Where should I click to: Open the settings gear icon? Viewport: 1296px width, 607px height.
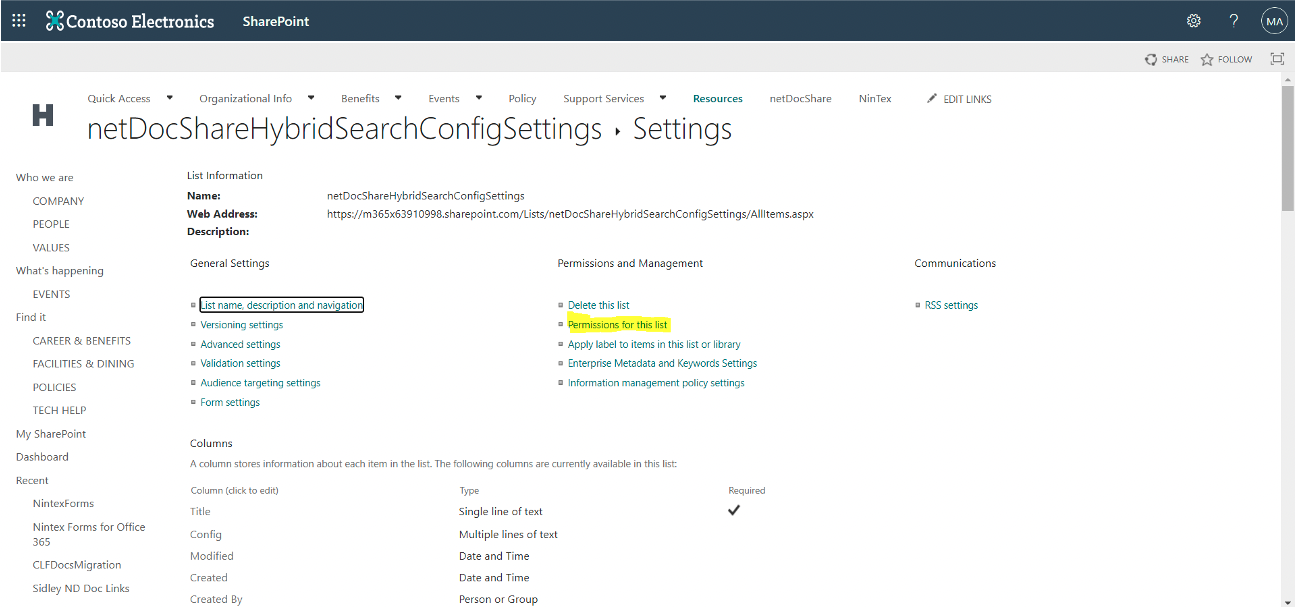(1193, 20)
